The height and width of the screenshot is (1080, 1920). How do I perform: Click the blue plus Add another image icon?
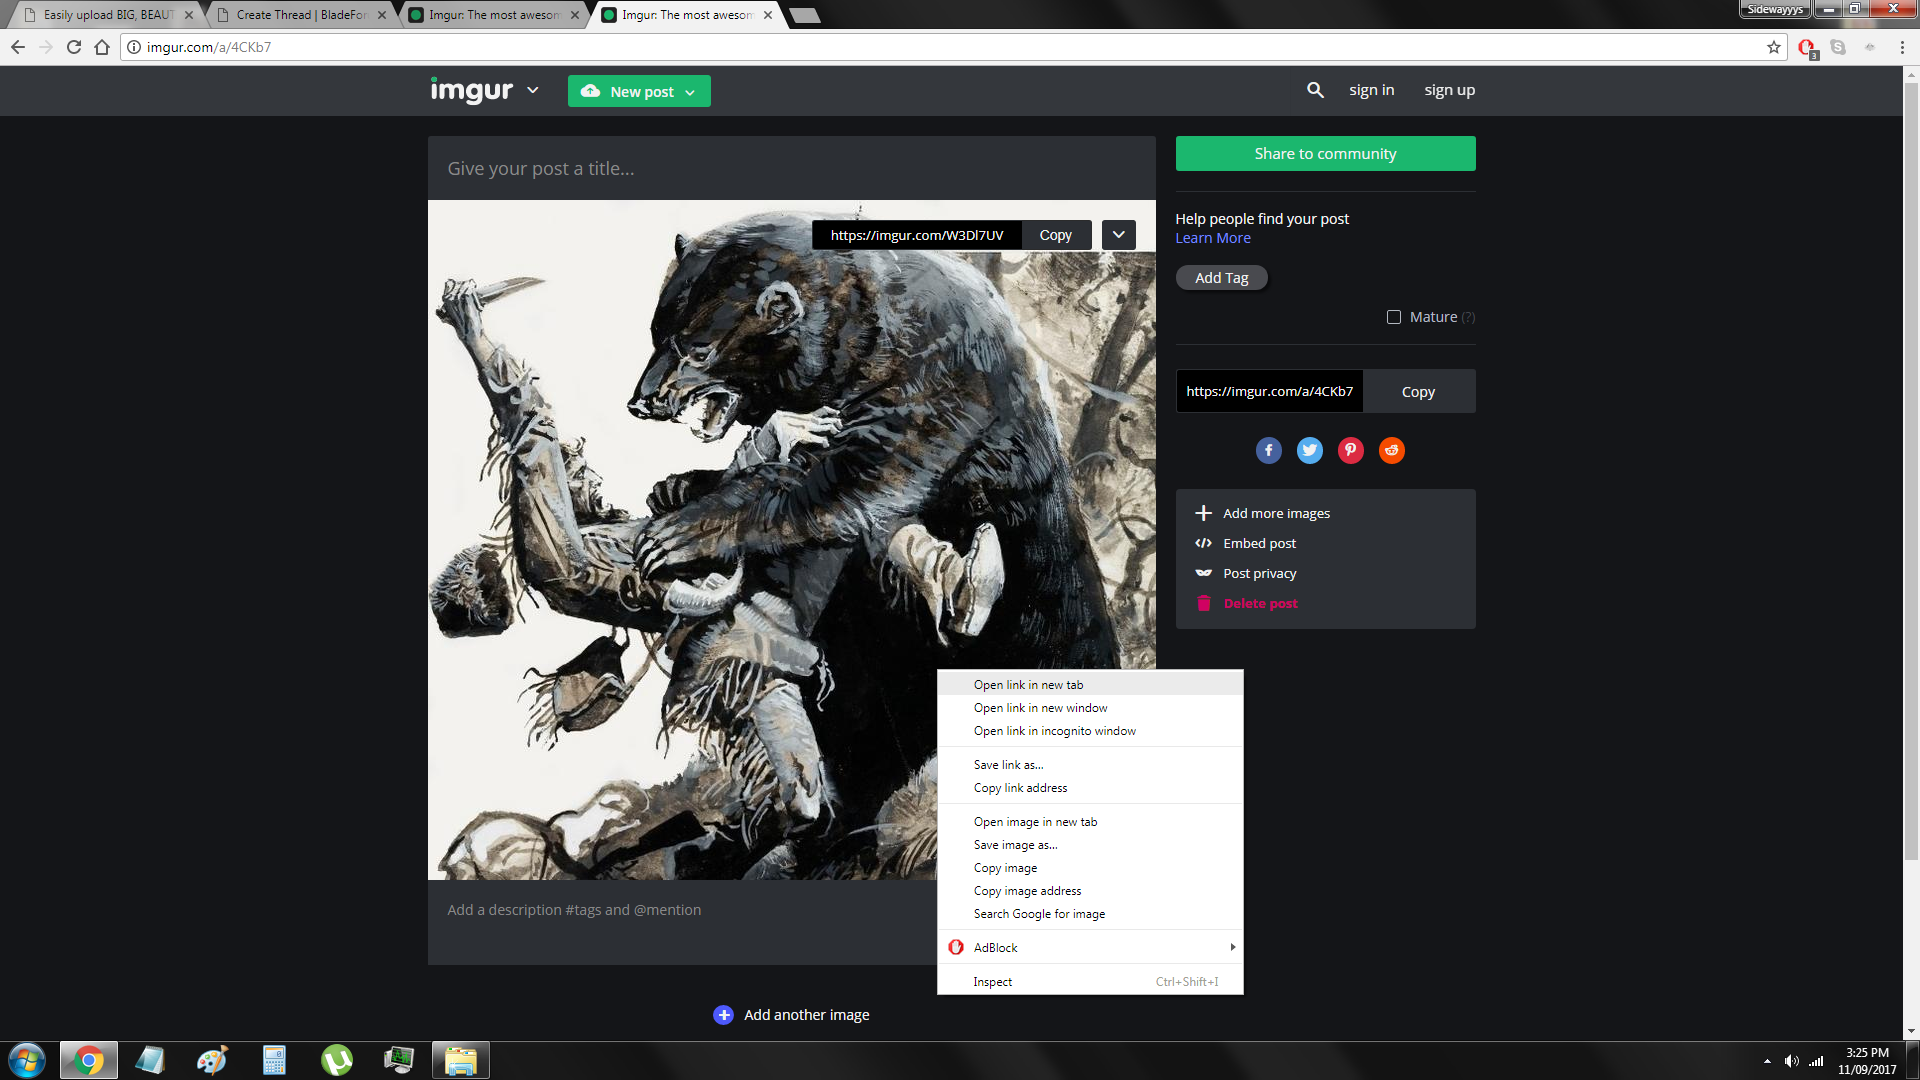pyautogui.click(x=723, y=1015)
